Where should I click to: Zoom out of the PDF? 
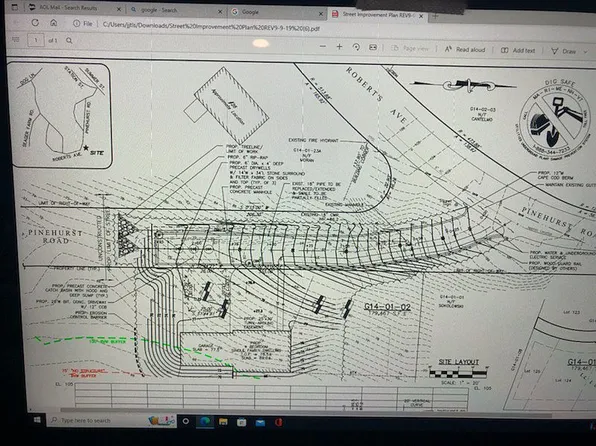[323, 46]
